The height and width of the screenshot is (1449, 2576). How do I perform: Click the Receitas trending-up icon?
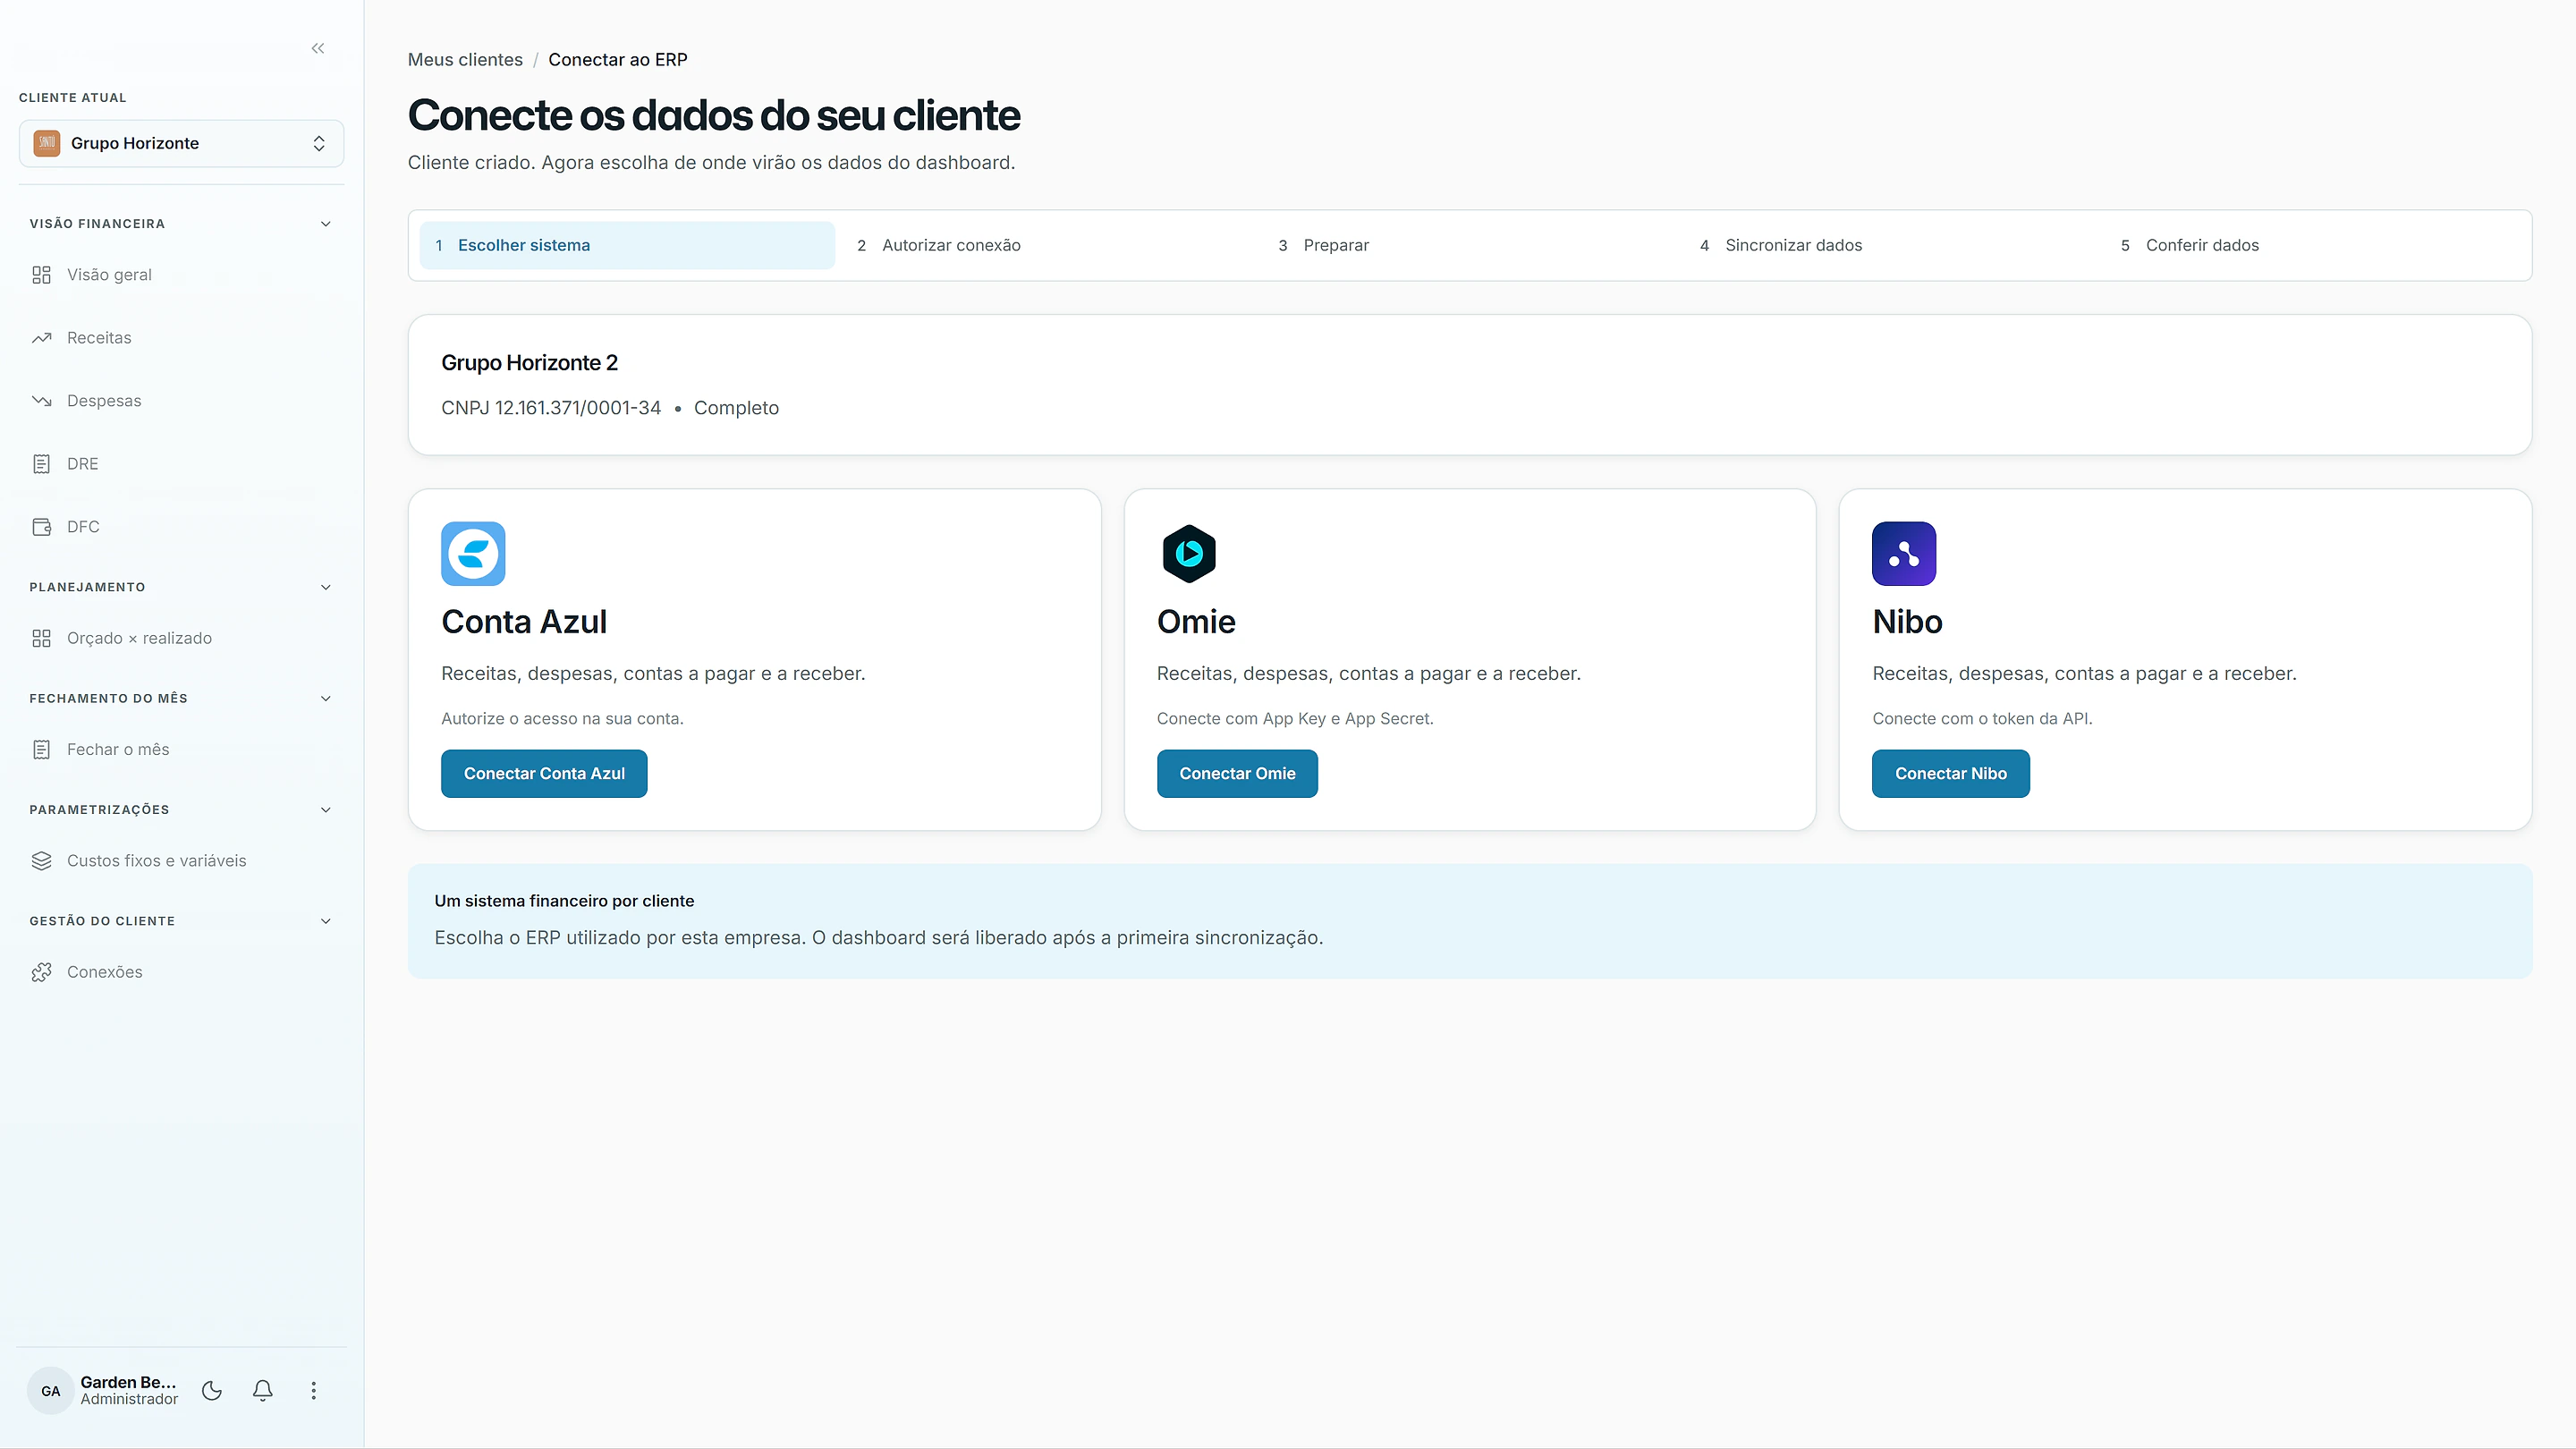click(x=41, y=338)
